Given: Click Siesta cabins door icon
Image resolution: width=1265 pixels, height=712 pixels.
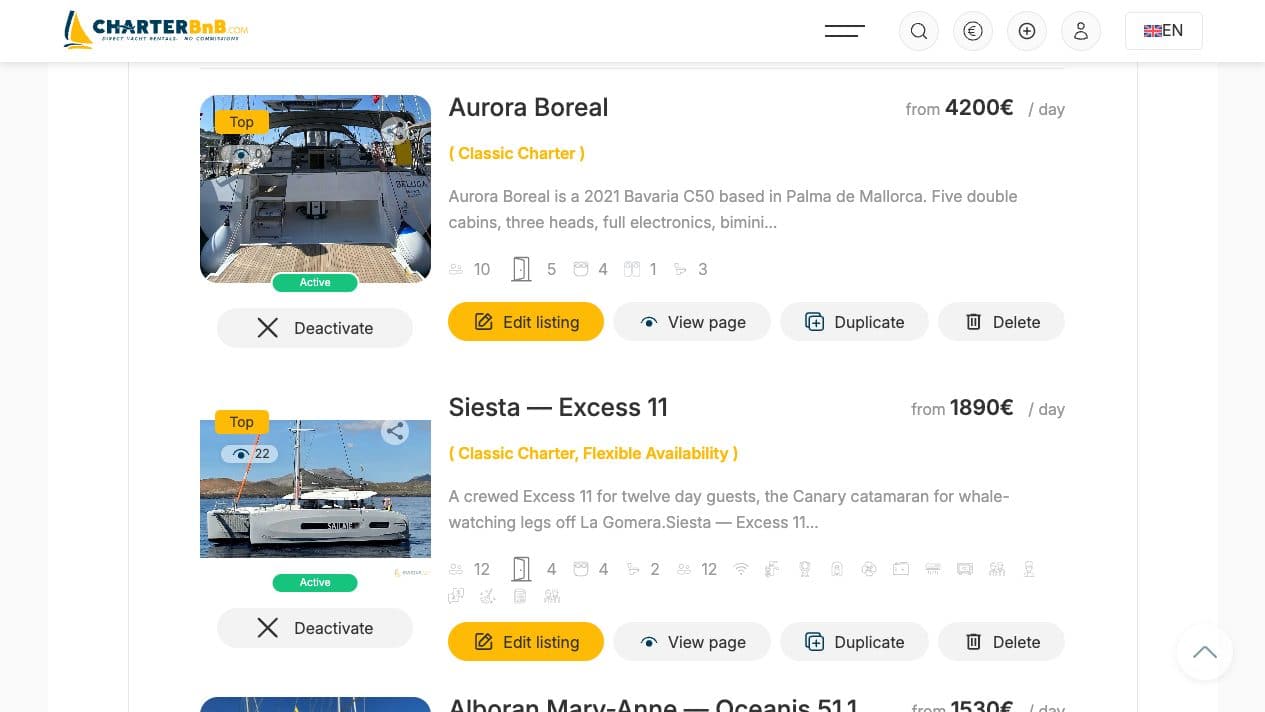Looking at the screenshot, I should [x=521, y=569].
